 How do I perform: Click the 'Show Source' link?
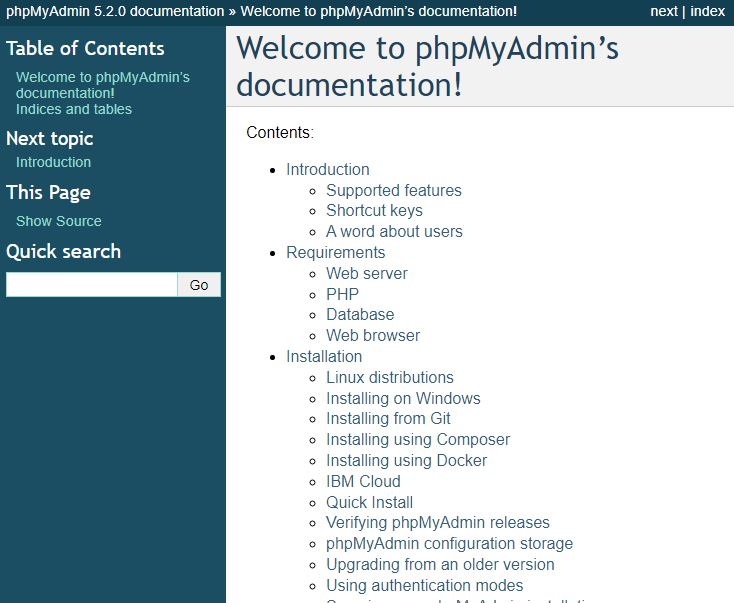[x=59, y=221]
